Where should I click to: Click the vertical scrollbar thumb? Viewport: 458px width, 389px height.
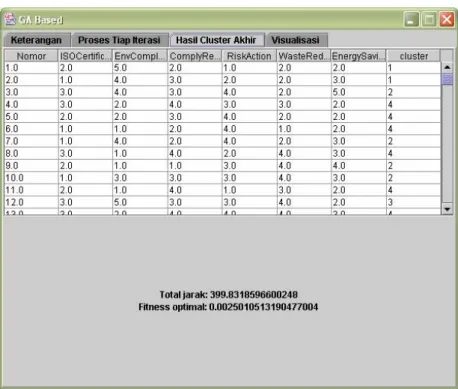[447, 79]
